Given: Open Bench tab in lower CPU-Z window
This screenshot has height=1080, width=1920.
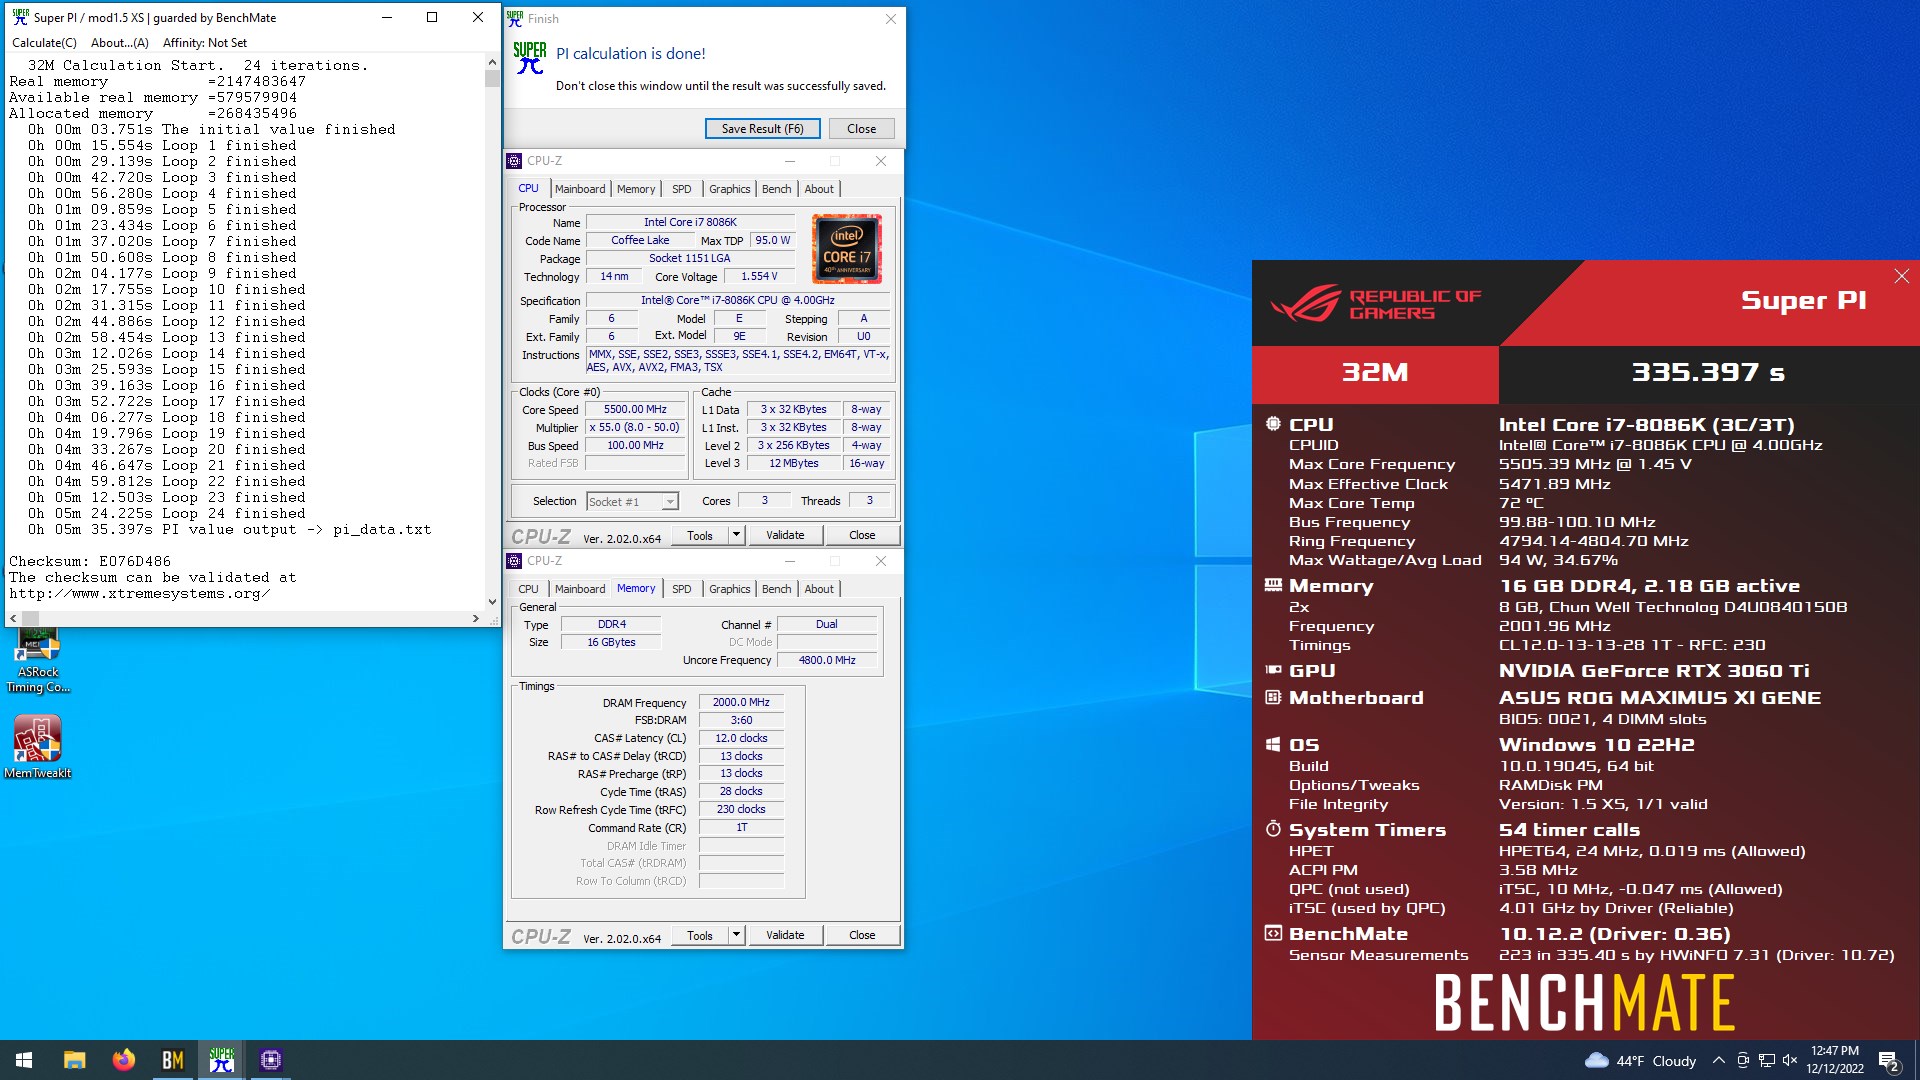Looking at the screenshot, I should point(777,589).
